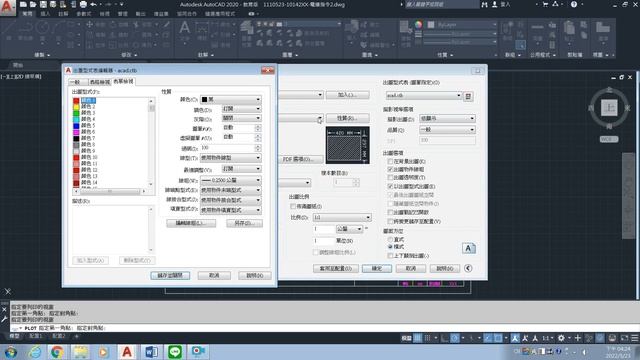Switch to the 一般 tab in style editor
Viewport: 640px width, 360px height.
78,82
